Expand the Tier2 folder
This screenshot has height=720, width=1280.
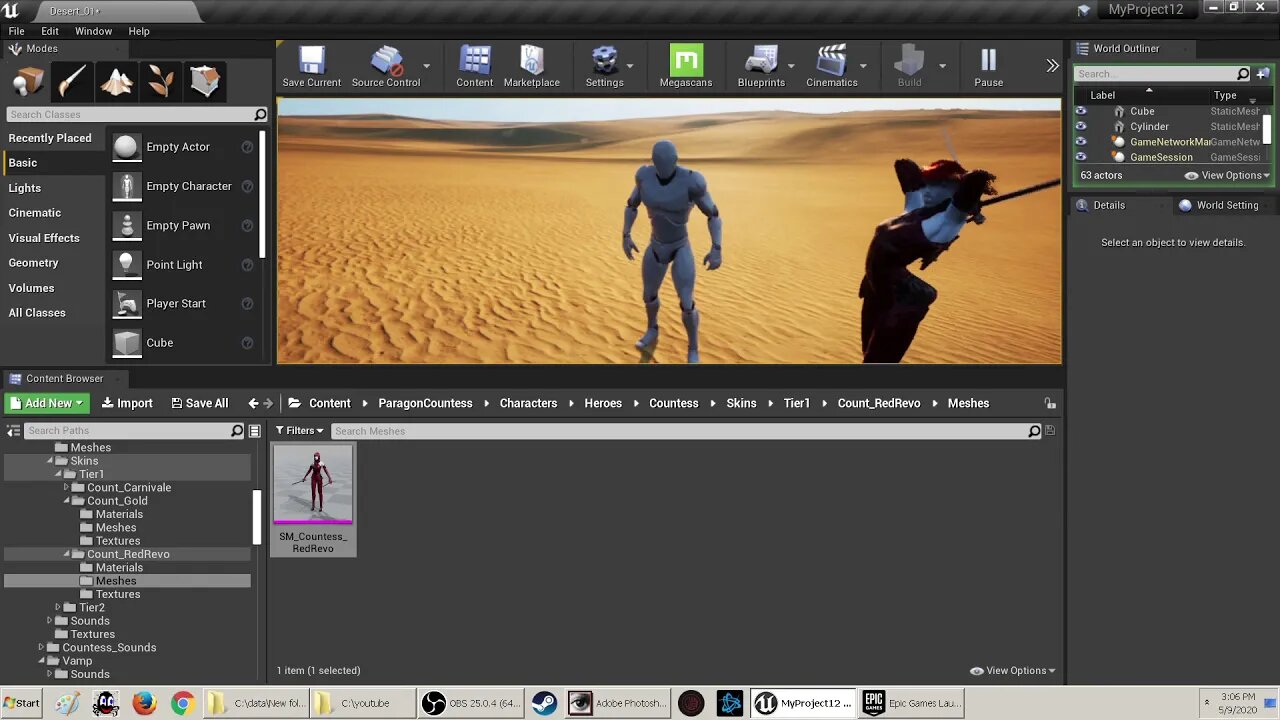[58, 608]
